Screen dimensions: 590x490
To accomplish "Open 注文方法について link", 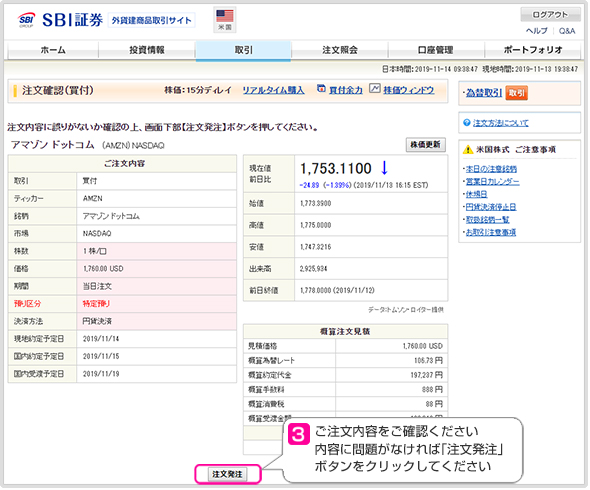I will 500,123.
